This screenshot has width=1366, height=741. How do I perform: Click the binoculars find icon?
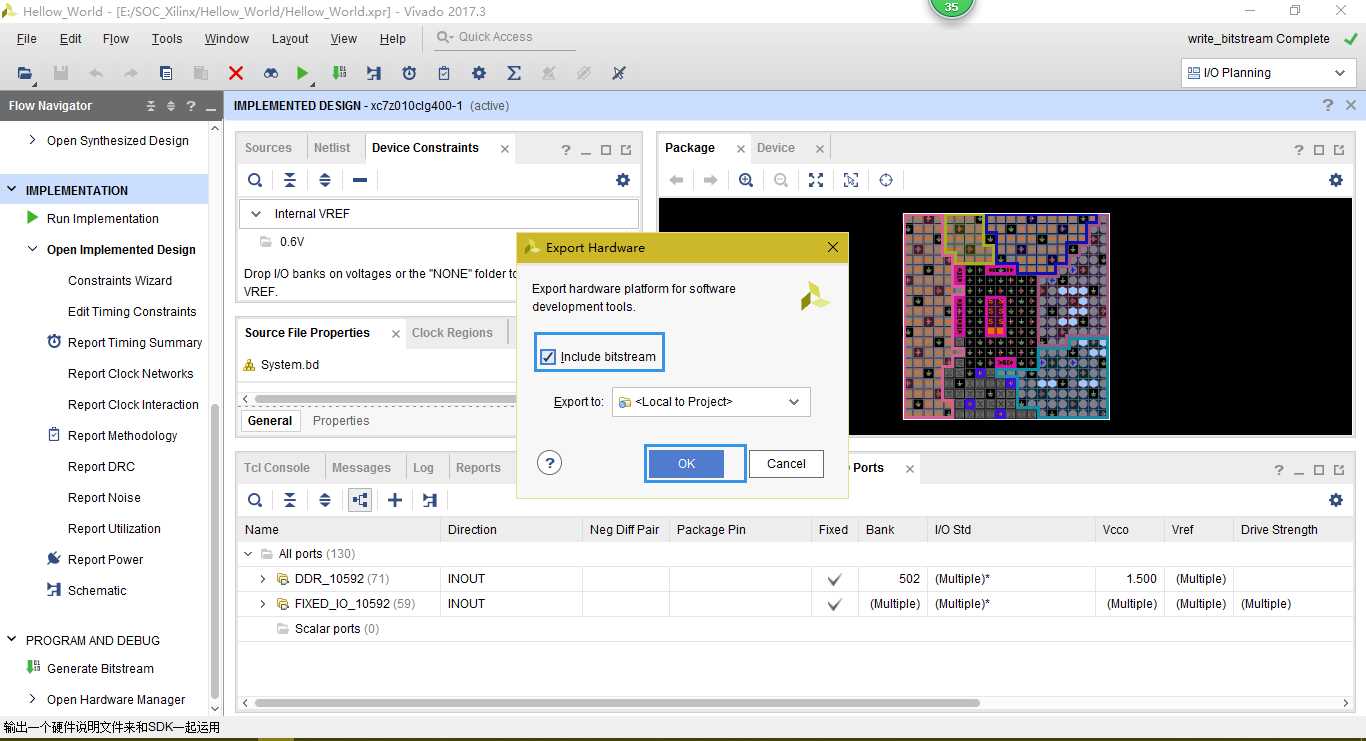tap(271, 73)
